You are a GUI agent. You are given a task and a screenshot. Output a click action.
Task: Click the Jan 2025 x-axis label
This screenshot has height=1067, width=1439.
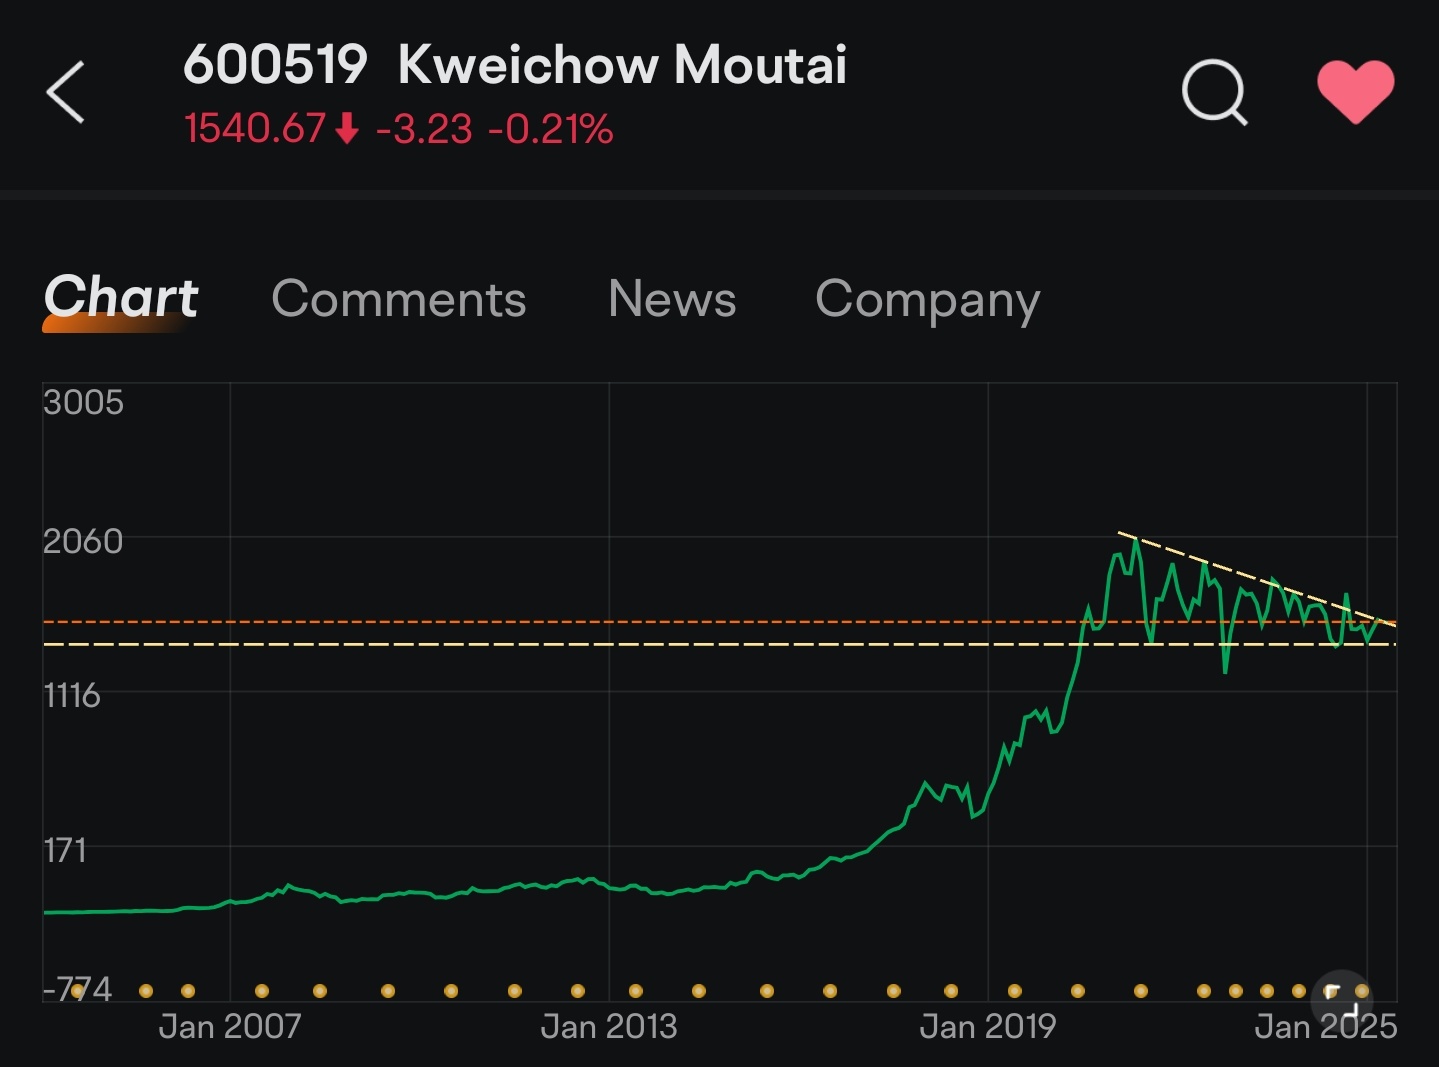point(1326,1027)
